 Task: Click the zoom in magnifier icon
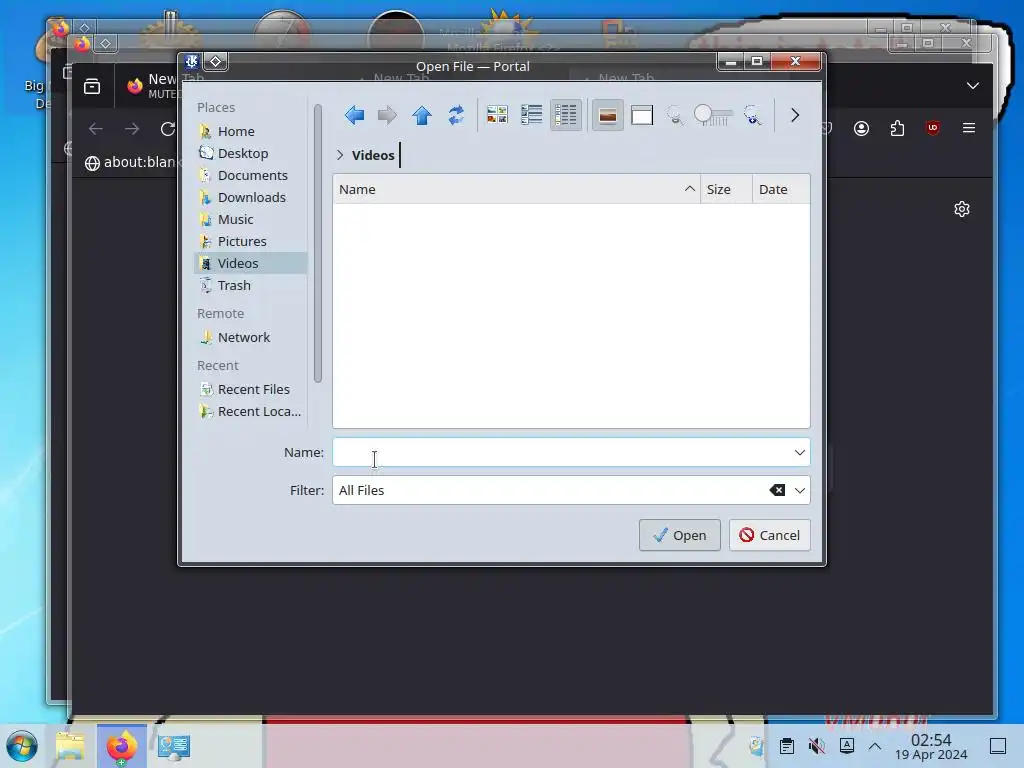click(x=752, y=116)
